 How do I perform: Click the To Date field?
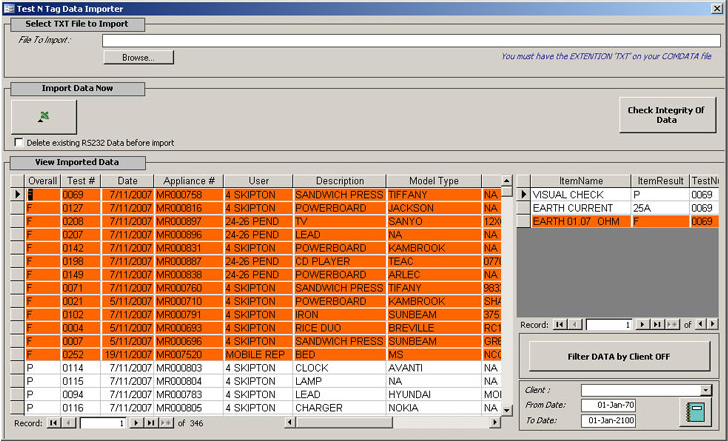tap(608, 420)
